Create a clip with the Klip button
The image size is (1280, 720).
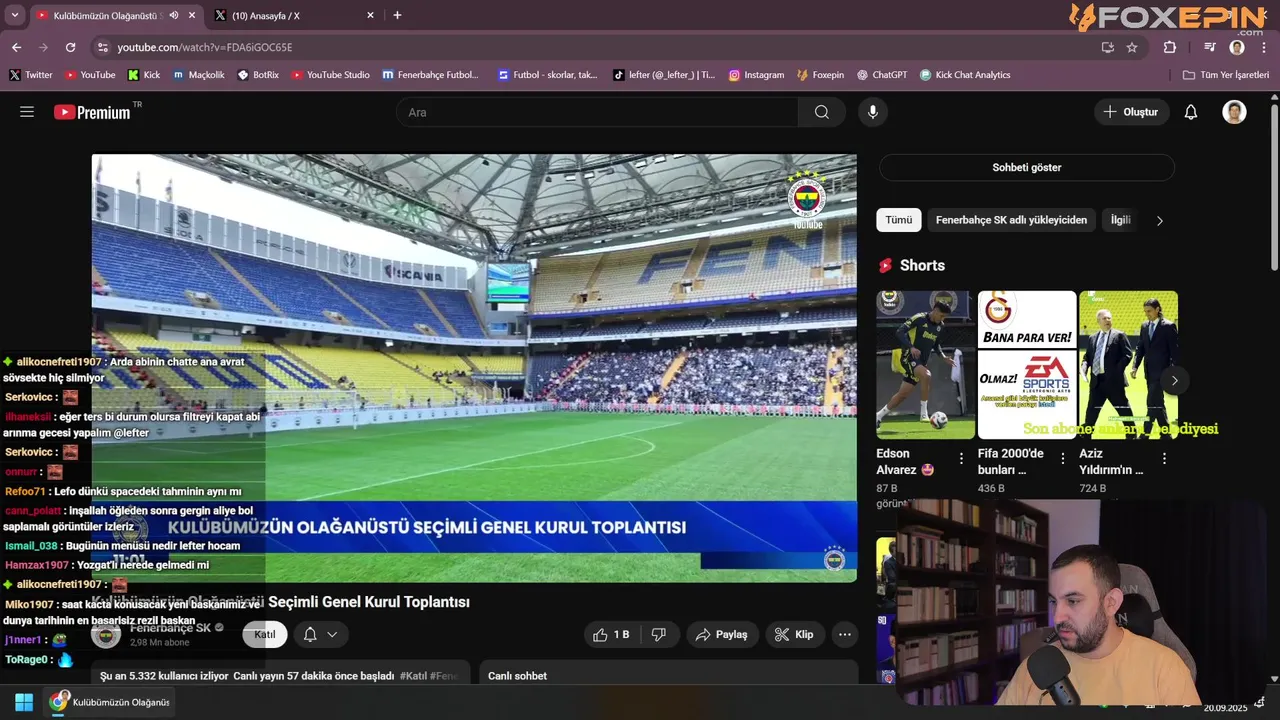(794, 634)
